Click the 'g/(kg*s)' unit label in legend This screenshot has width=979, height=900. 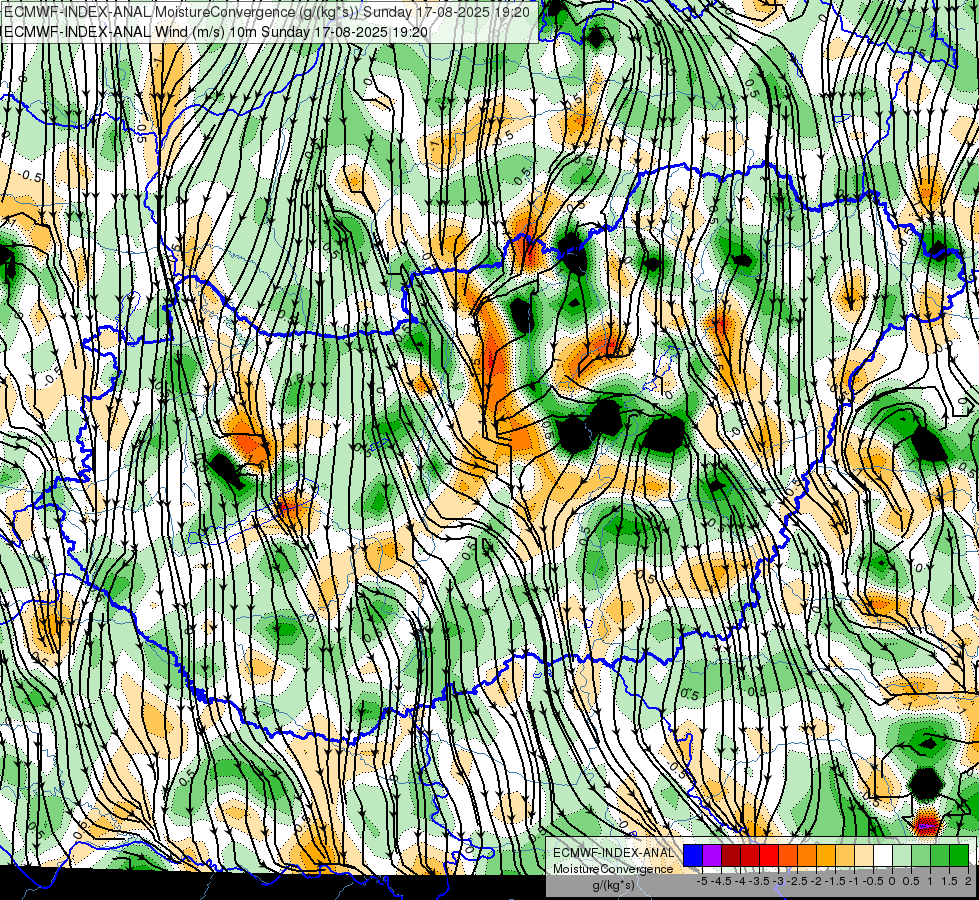pyautogui.click(x=613, y=886)
